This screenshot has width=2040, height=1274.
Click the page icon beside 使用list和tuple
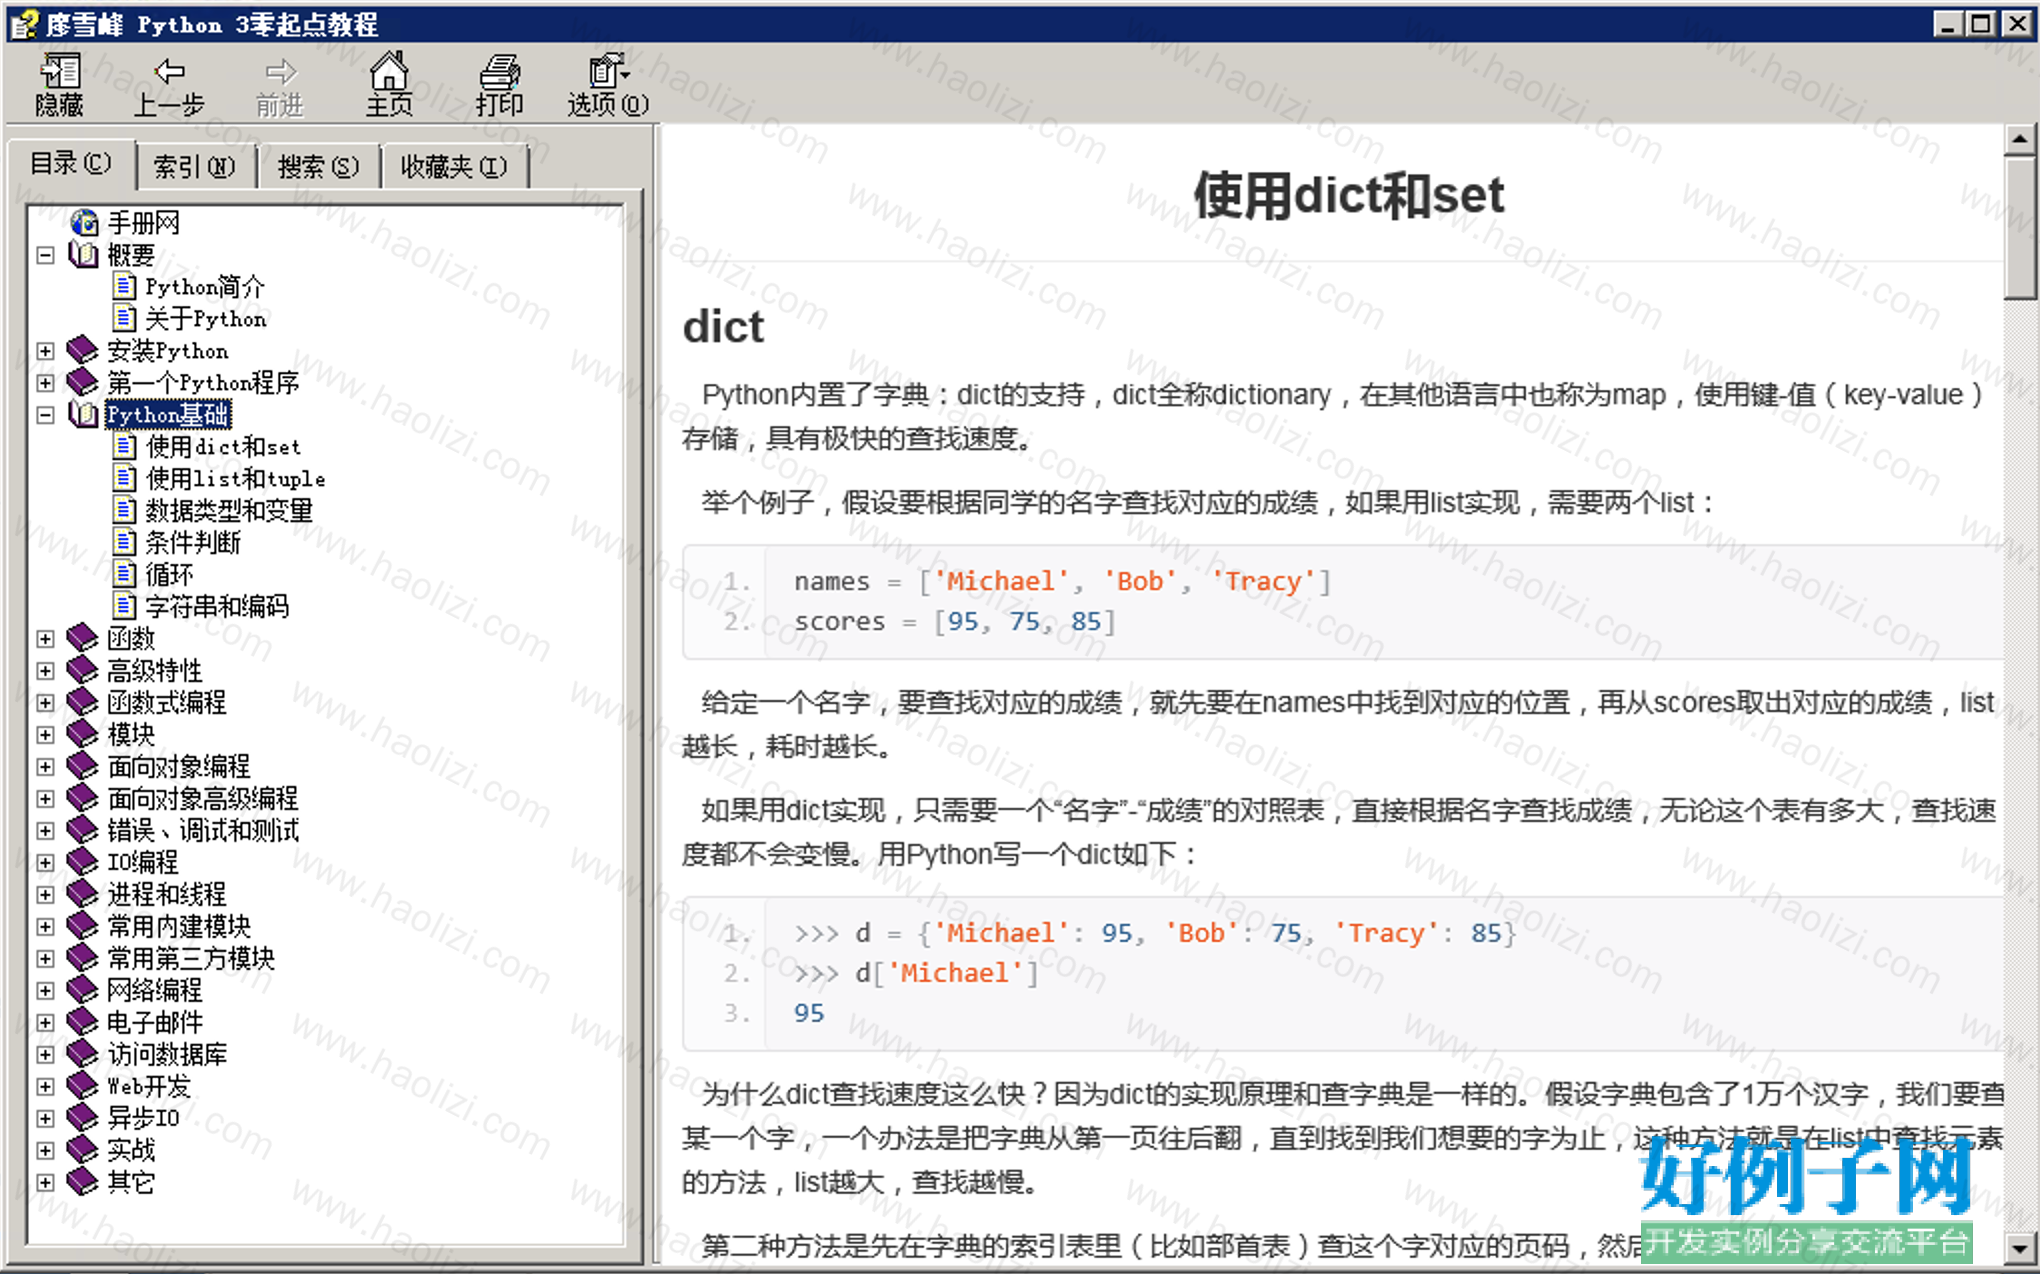tap(125, 478)
